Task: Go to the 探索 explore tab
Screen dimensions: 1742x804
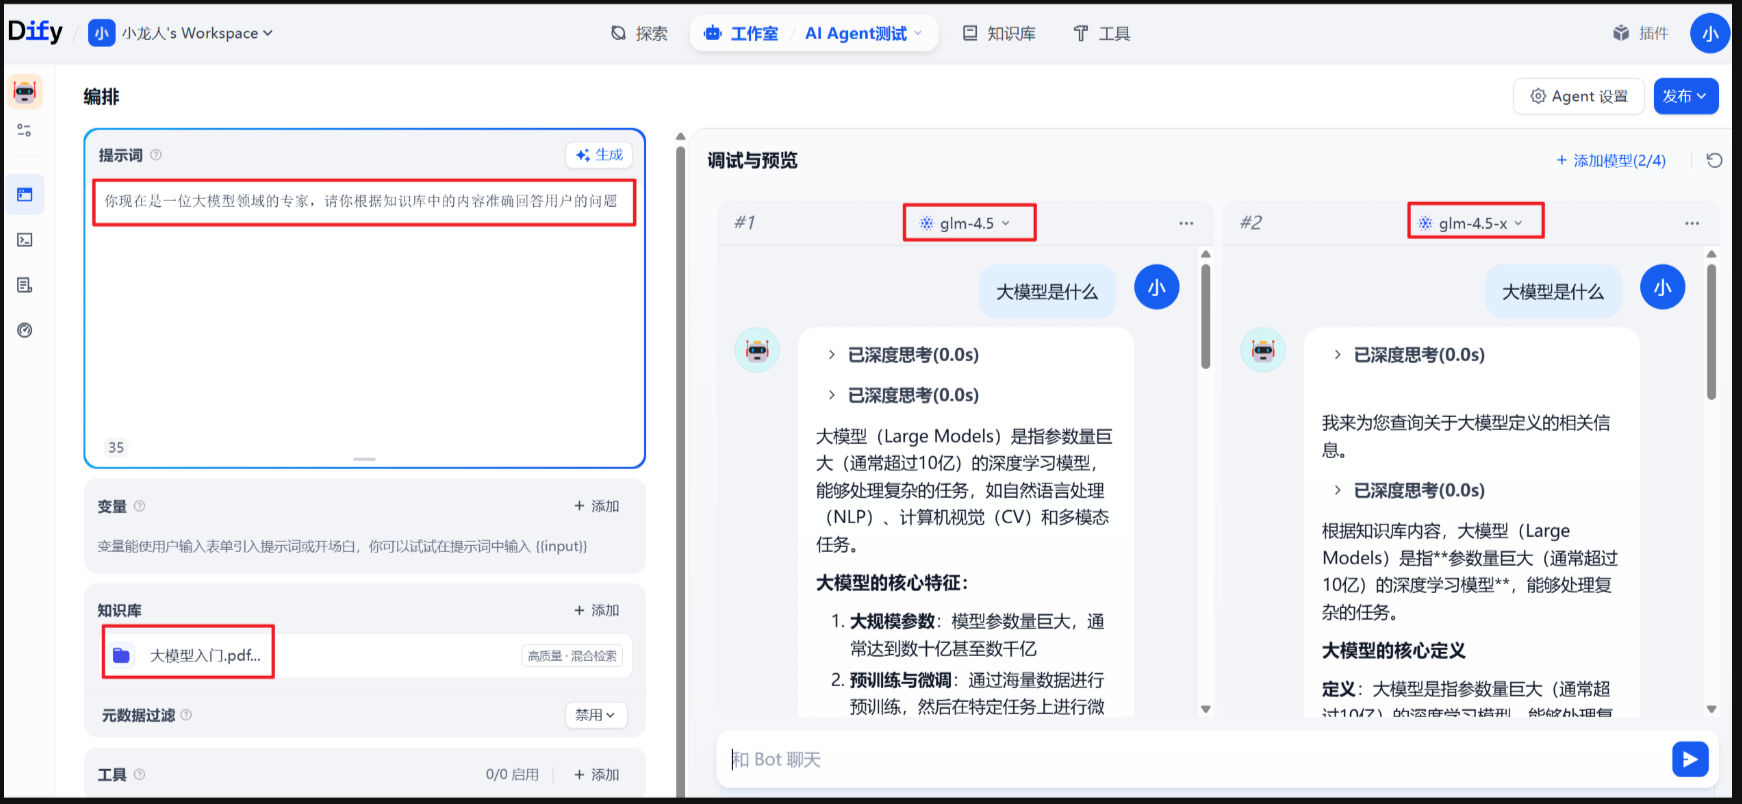Action: pos(639,33)
